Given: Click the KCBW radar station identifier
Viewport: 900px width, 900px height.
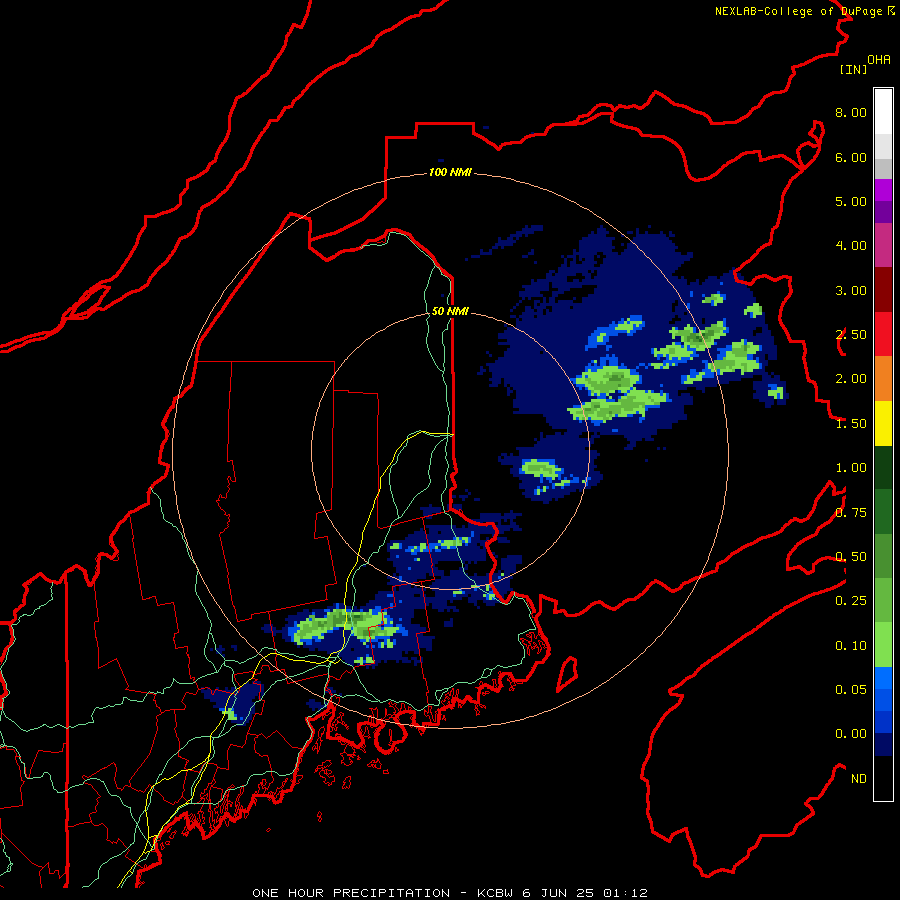Looking at the screenshot, I should 495,893.
